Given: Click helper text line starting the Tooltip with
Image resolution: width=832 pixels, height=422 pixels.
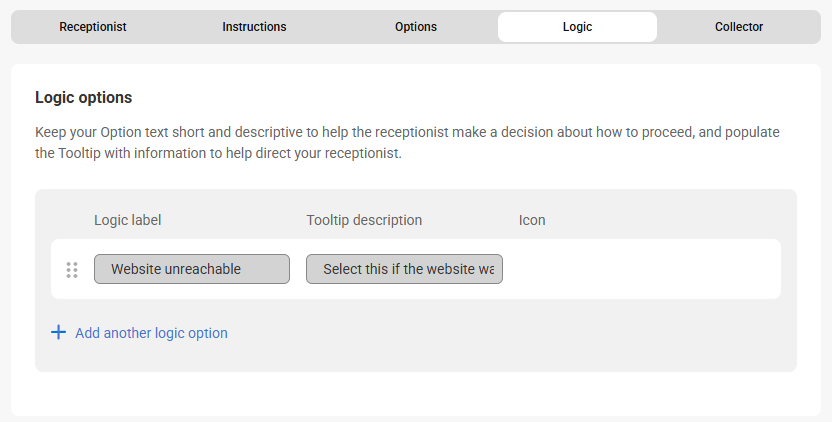Looking at the screenshot, I should click(218, 154).
